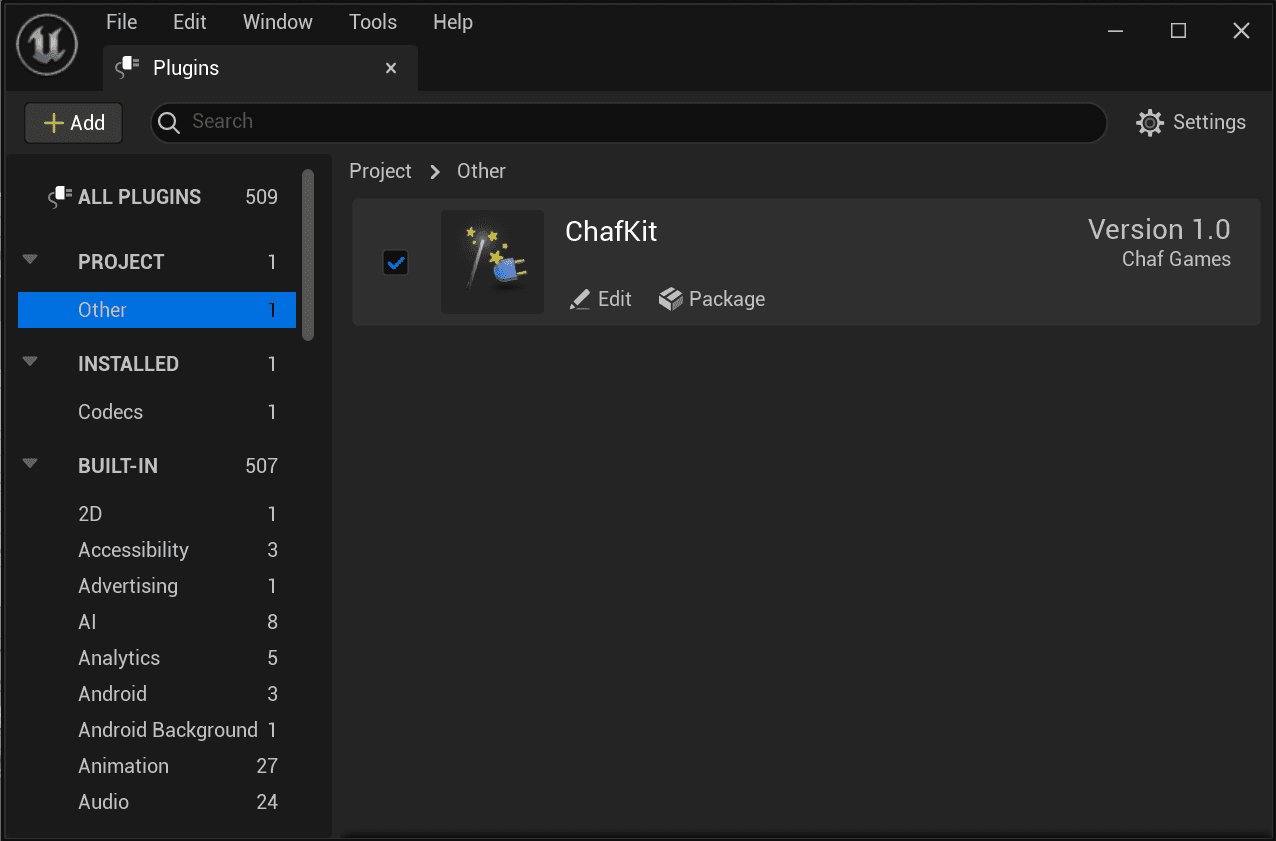Viewport: 1276px width, 841px height.
Task: Select the Plugins tab
Action: point(260,68)
